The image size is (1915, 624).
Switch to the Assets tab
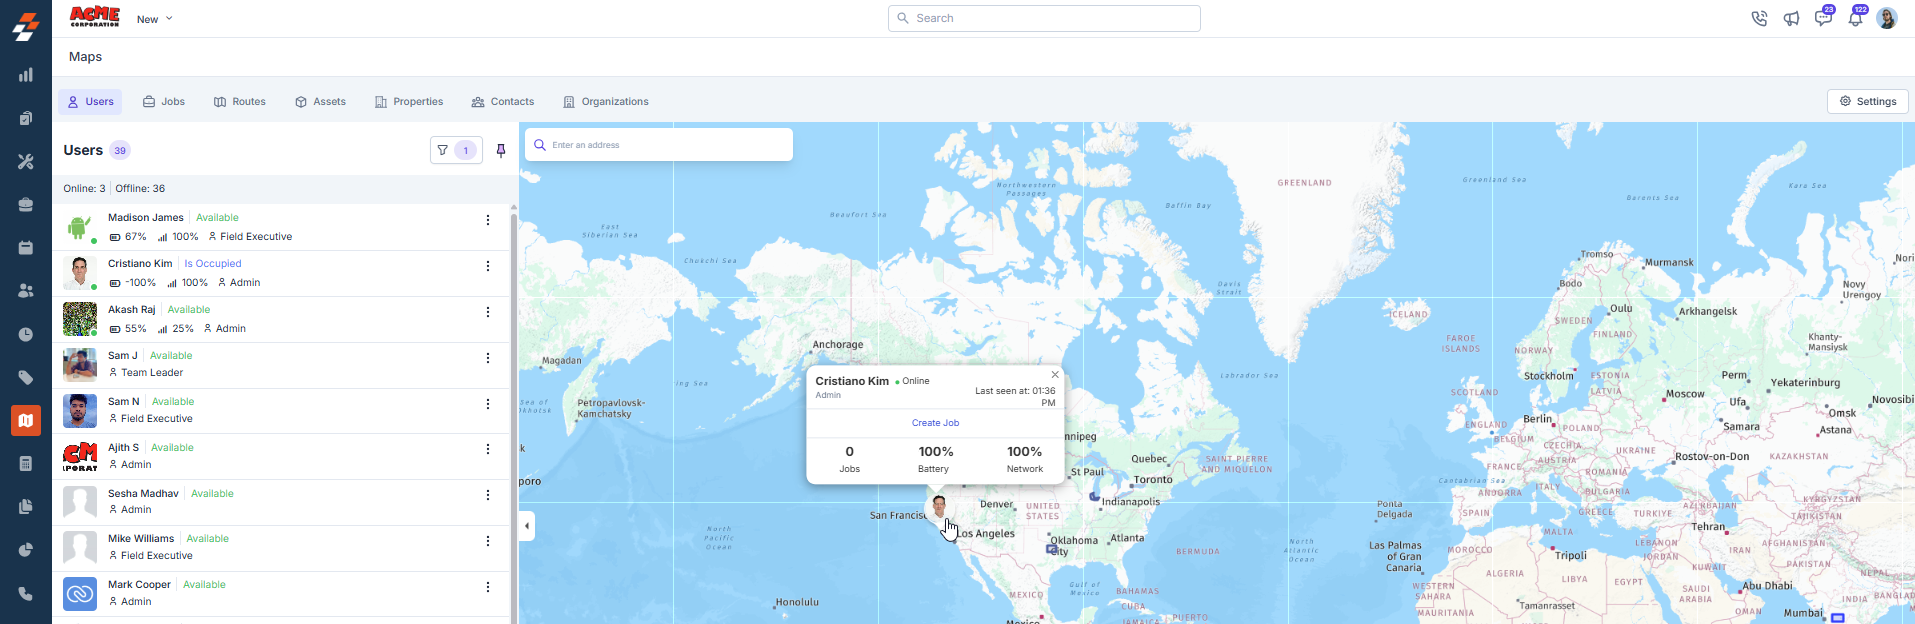pos(320,102)
